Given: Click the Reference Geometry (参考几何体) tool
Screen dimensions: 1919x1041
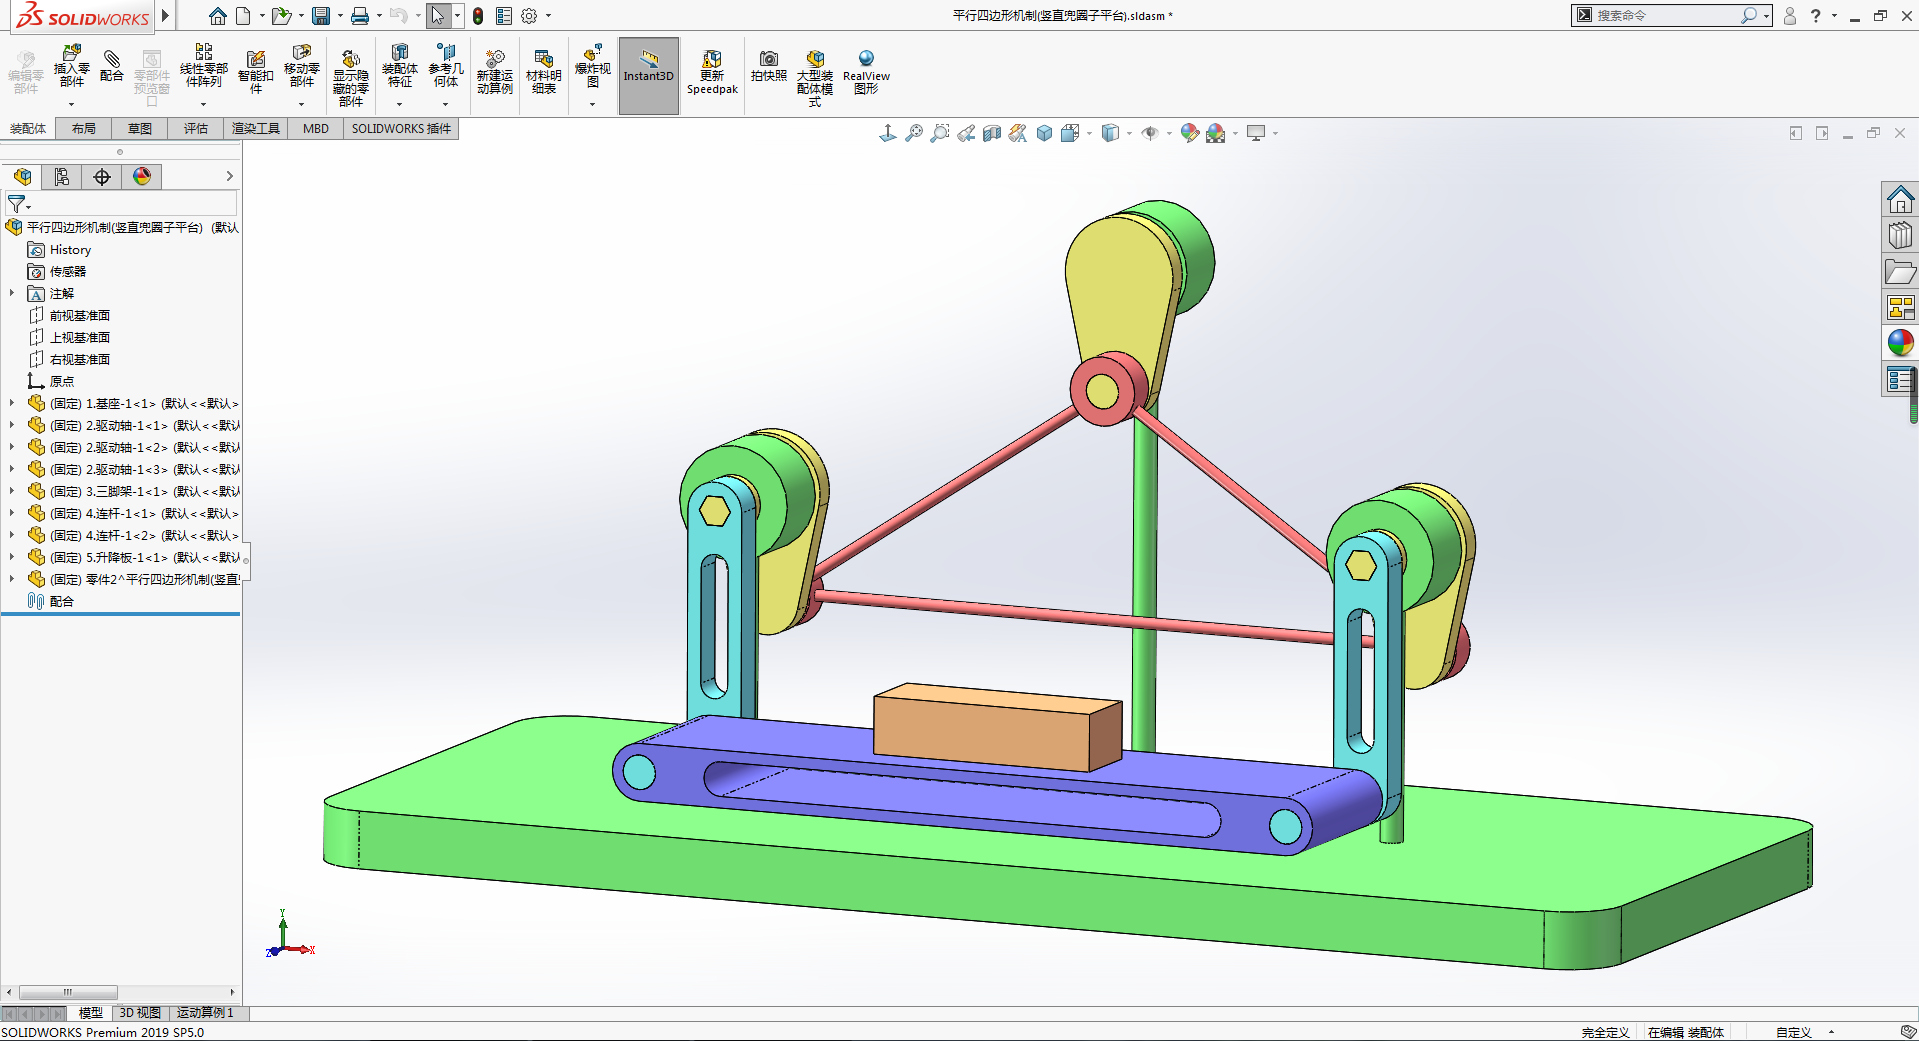Looking at the screenshot, I should coord(446,66).
